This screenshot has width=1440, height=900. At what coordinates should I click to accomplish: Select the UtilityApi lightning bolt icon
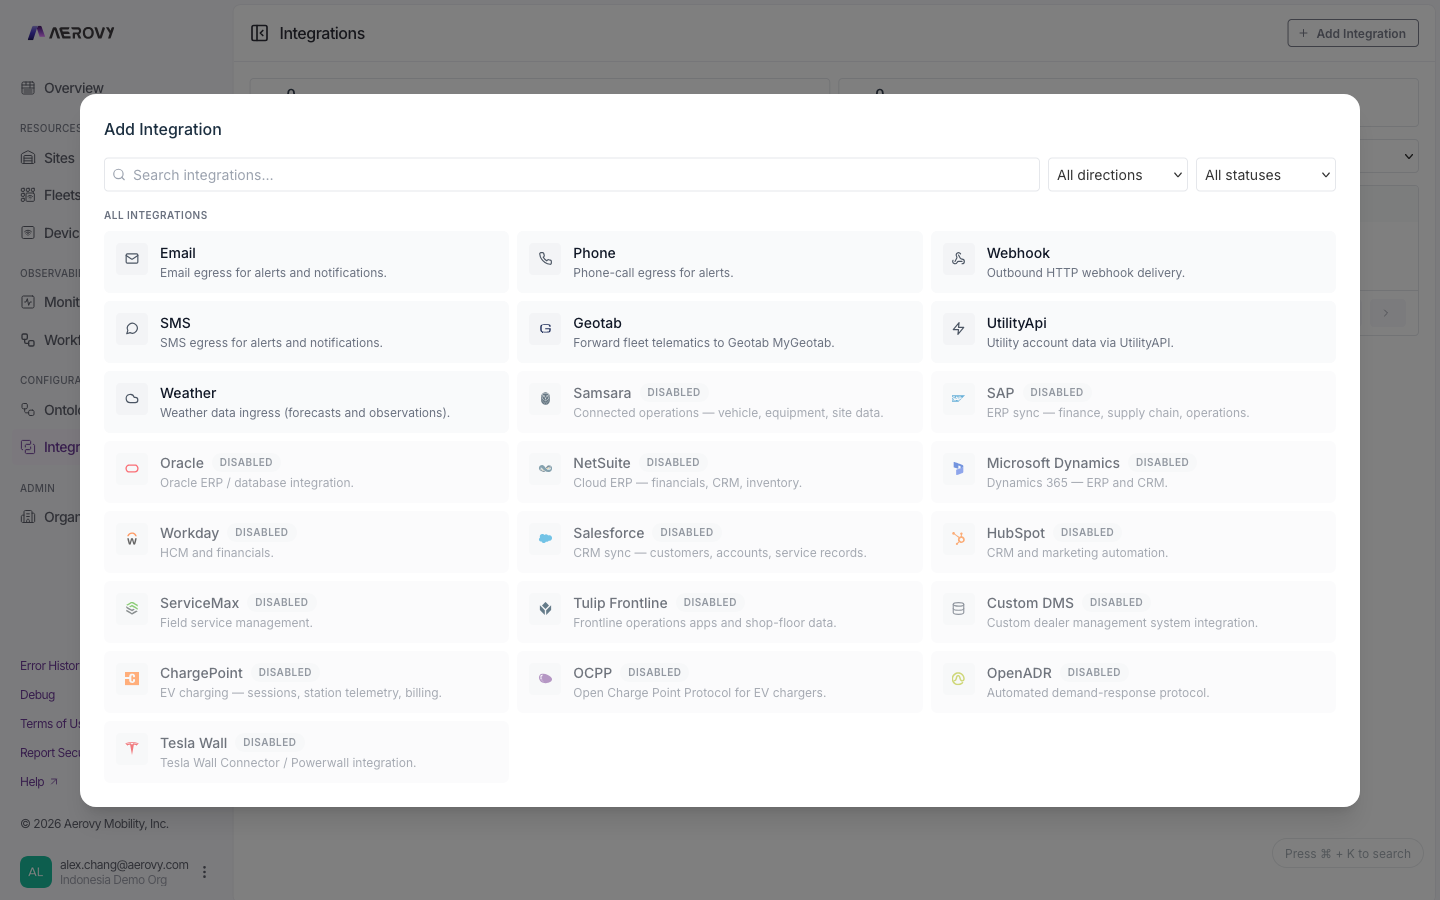pyautogui.click(x=958, y=329)
